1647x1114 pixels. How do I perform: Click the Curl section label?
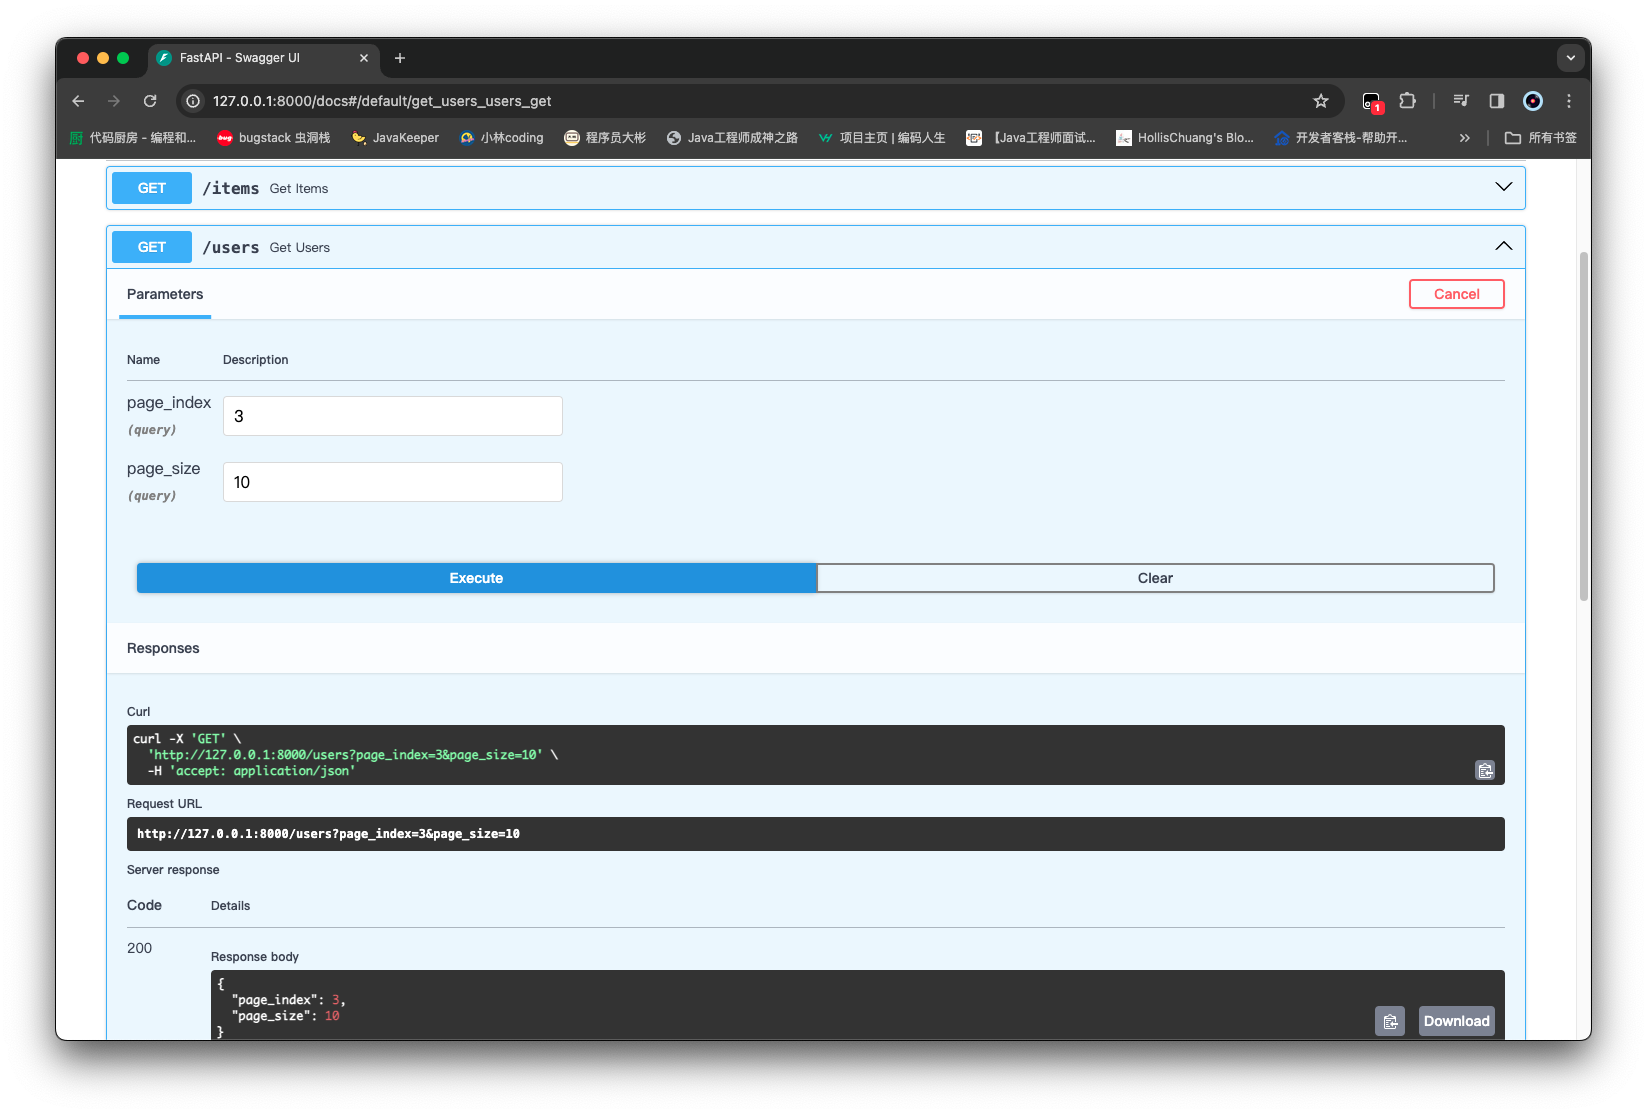coord(138,712)
